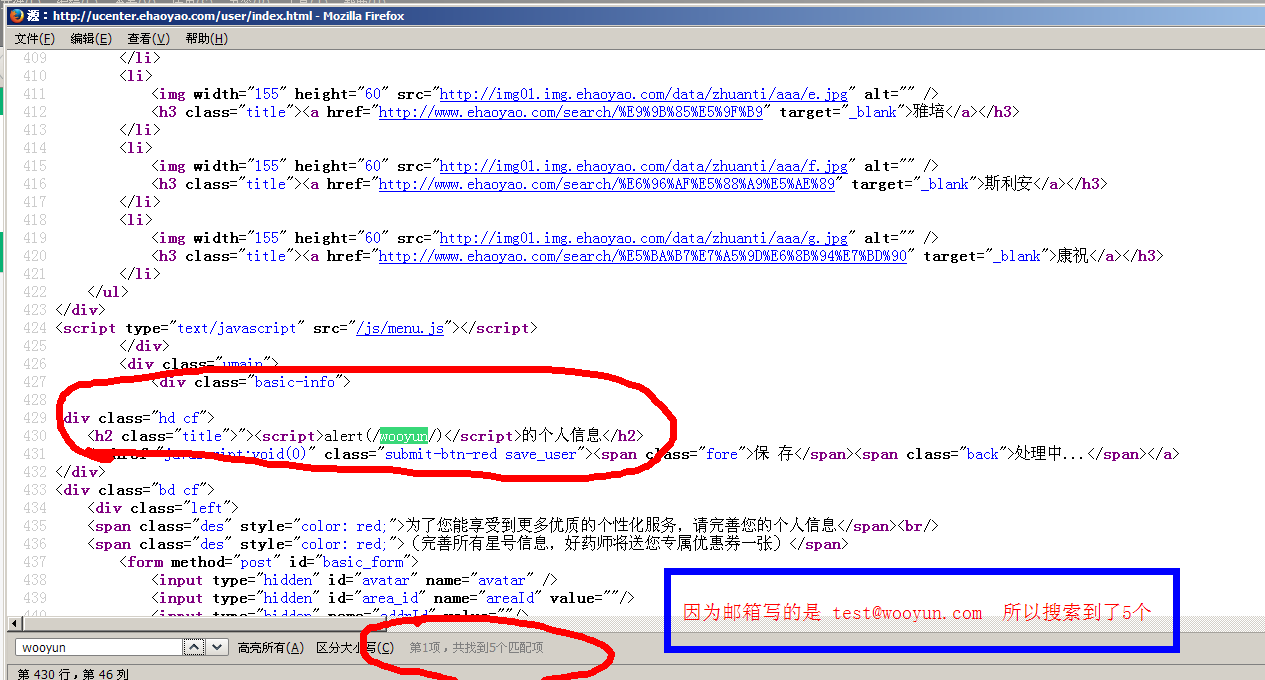Click the "text/javascript" type value on line 424
Viewport: 1265px width, 680px height.
(x=237, y=328)
